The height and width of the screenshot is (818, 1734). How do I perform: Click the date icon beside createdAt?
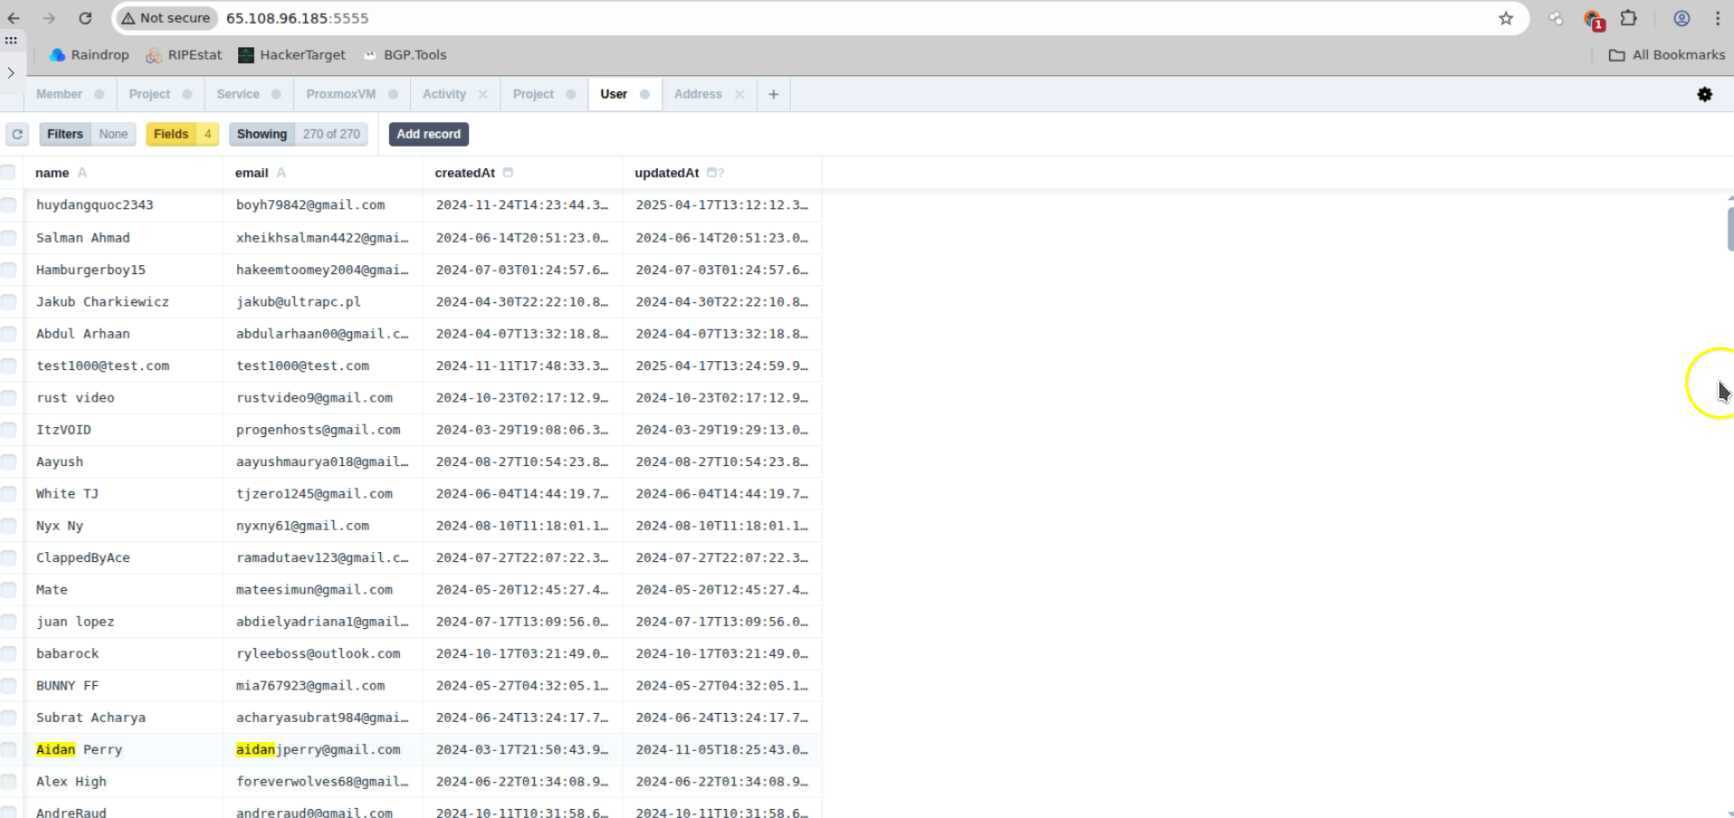[x=508, y=173]
